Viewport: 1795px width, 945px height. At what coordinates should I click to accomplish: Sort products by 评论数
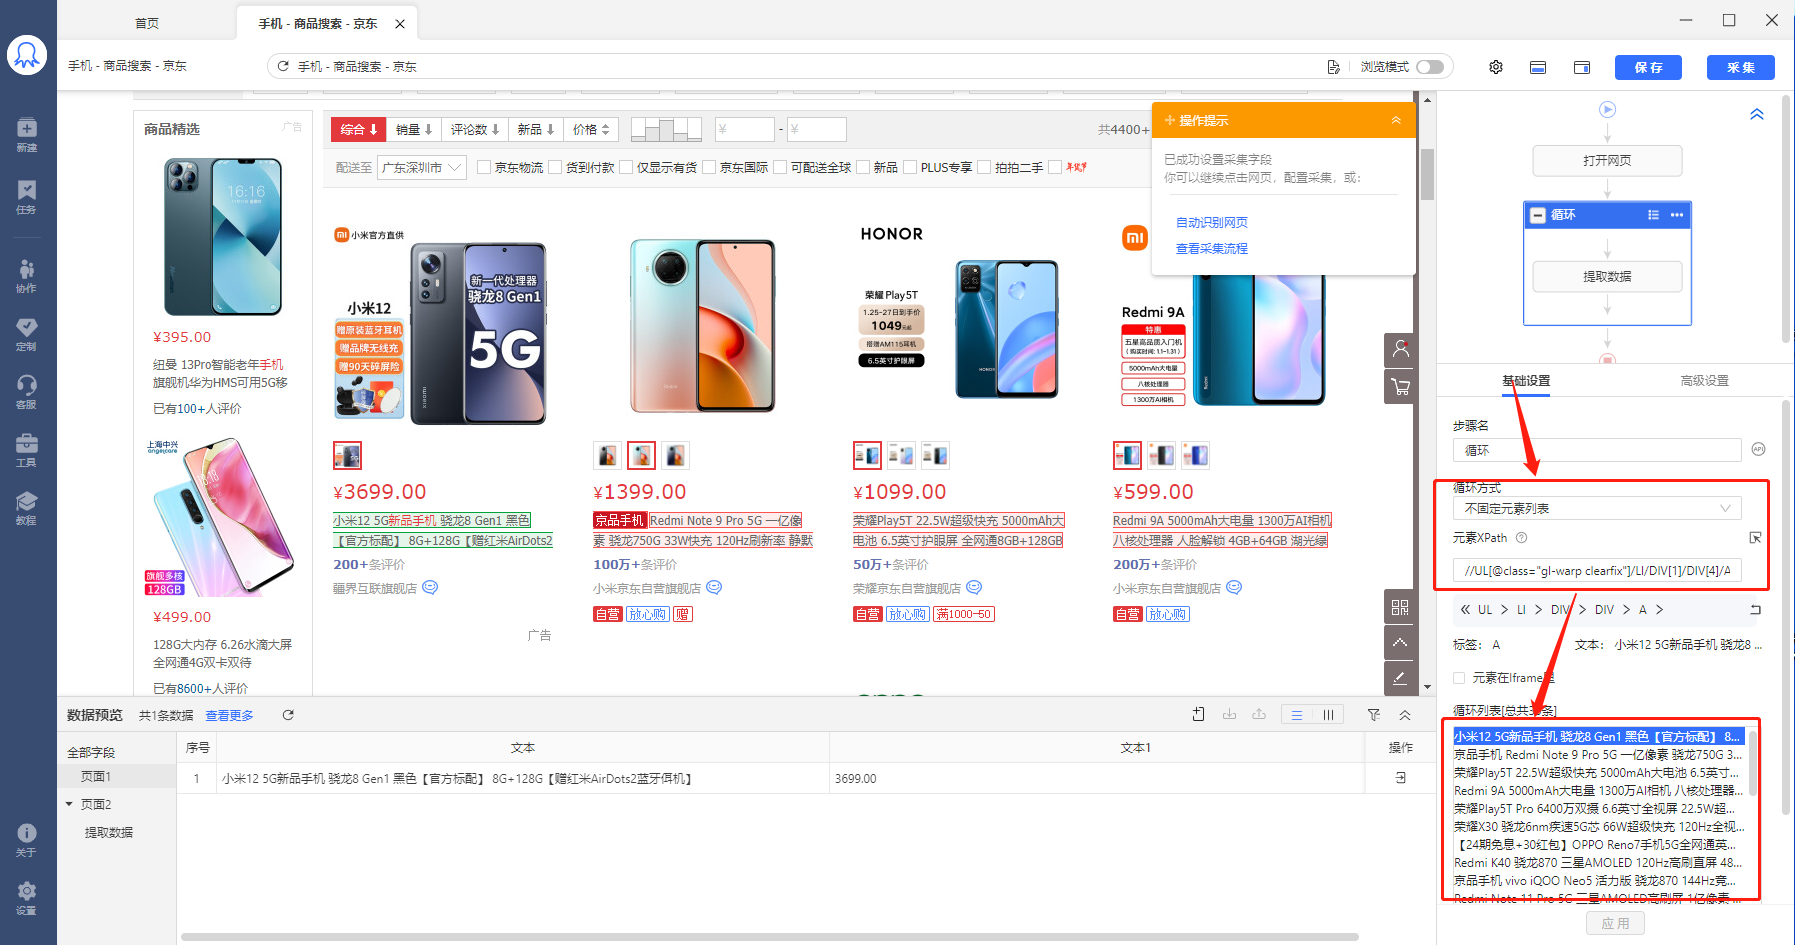click(474, 129)
